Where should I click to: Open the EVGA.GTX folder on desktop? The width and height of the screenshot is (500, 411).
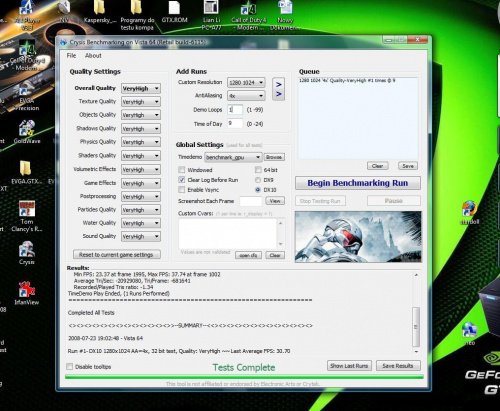(26, 172)
